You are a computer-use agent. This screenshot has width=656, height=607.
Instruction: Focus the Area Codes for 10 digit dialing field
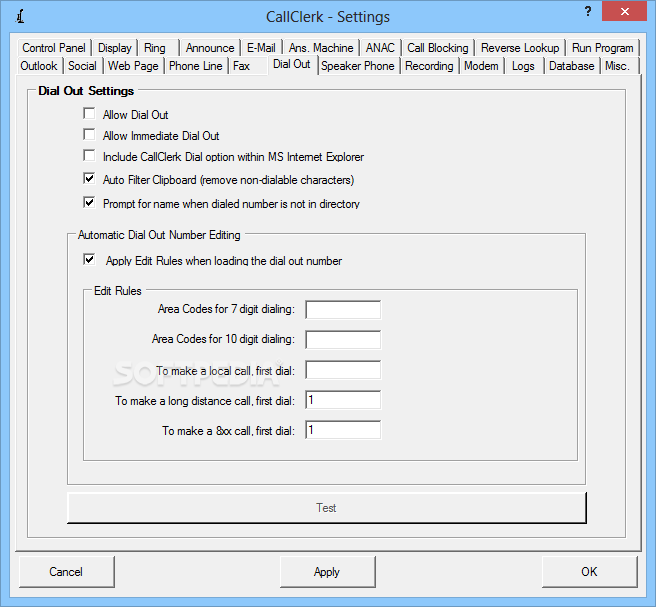click(x=343, y=340)
